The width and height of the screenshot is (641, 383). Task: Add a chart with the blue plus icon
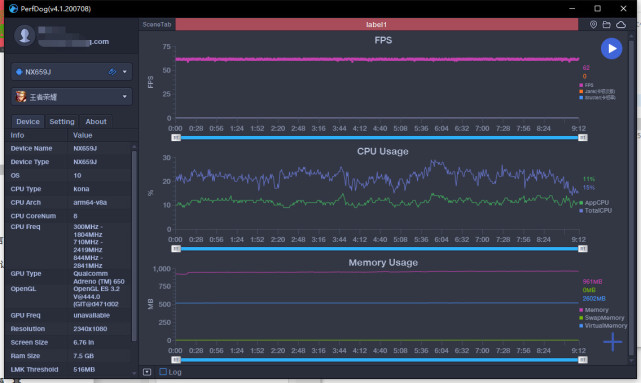[612, 342]
